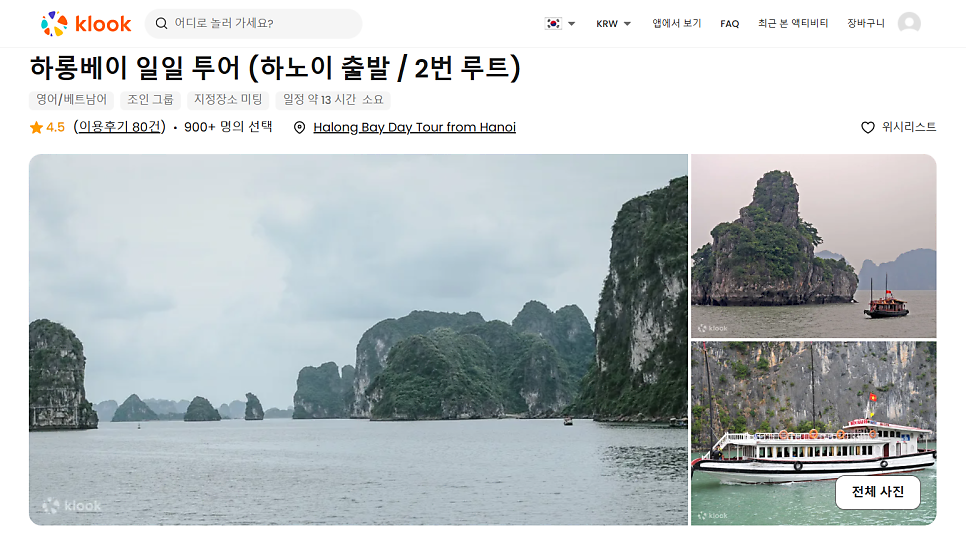
Task: Open the '앱에서 보기' menu item
Action: click(676, 23)
